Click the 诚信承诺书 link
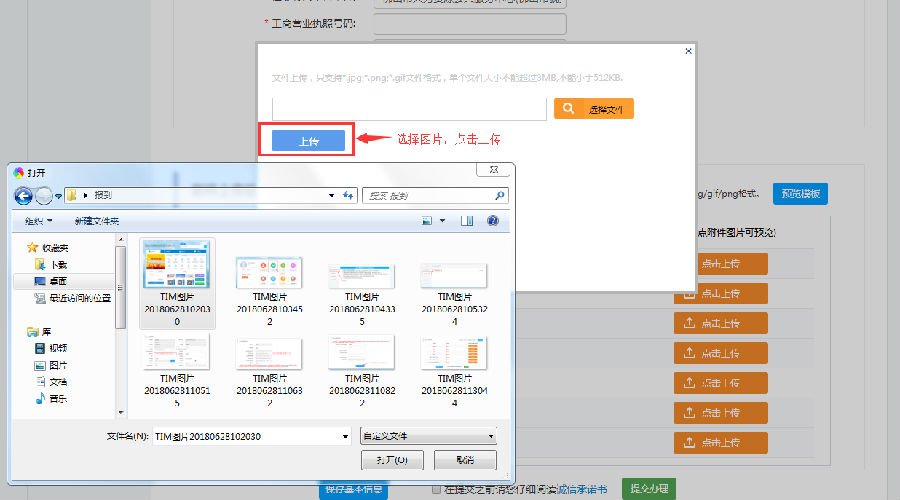900x500 pixels. [583, 489]
